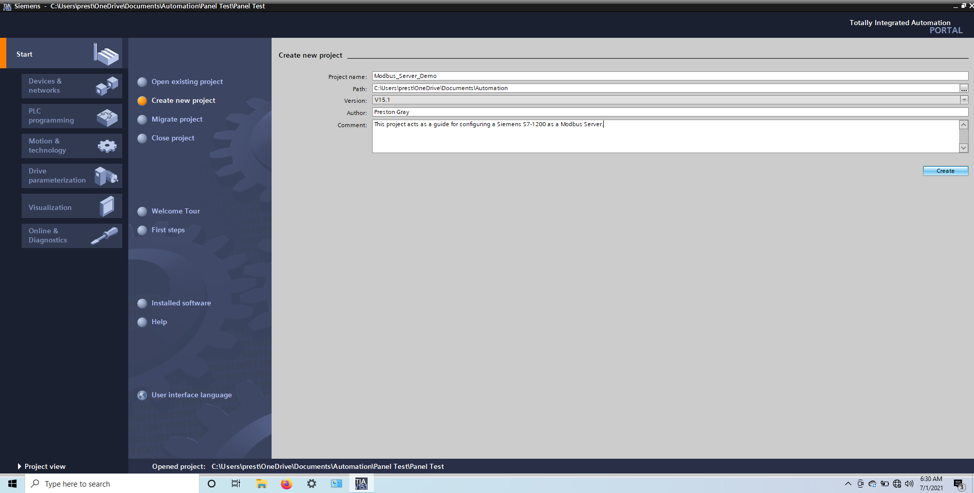
Task: Open First steps
Action: point(168,230)
